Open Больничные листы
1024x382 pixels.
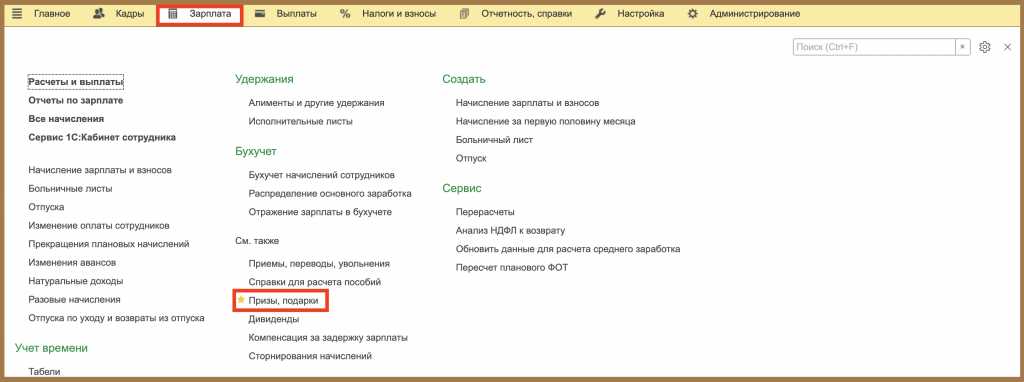point(71,188)
